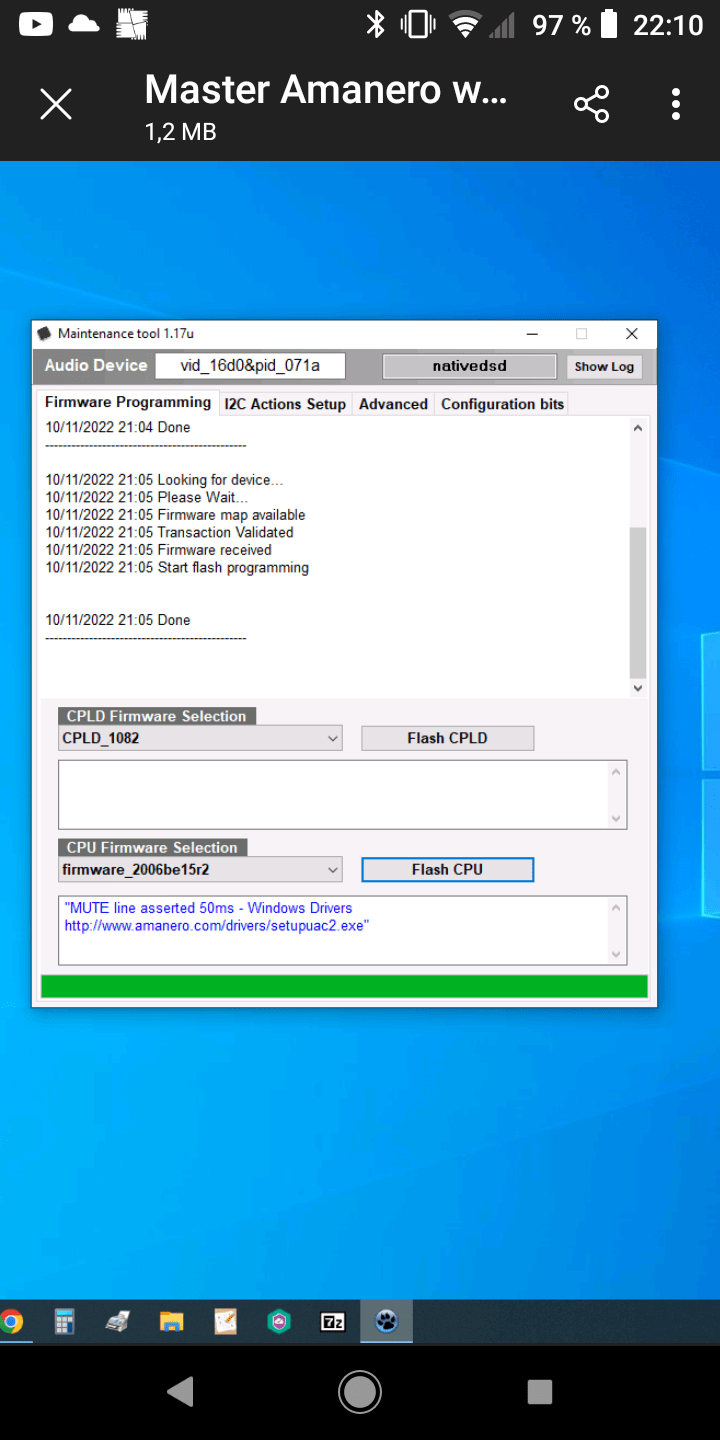
Task: Click the "Please Wait..." log line
Action: [147, 498]
